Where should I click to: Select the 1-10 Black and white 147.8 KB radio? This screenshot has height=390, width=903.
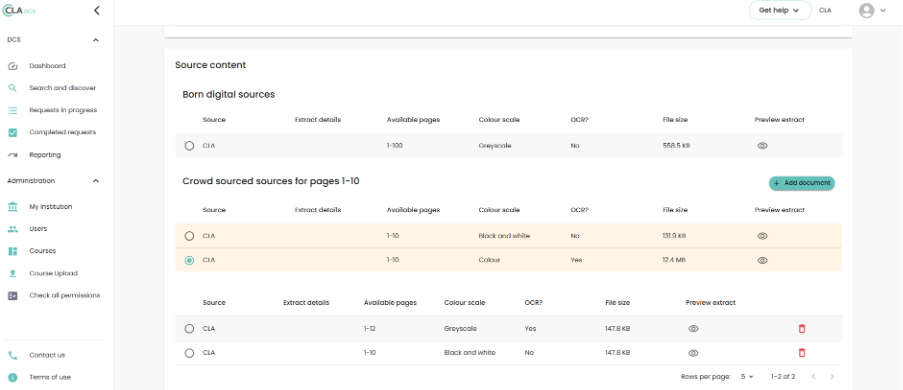(189, 353)
